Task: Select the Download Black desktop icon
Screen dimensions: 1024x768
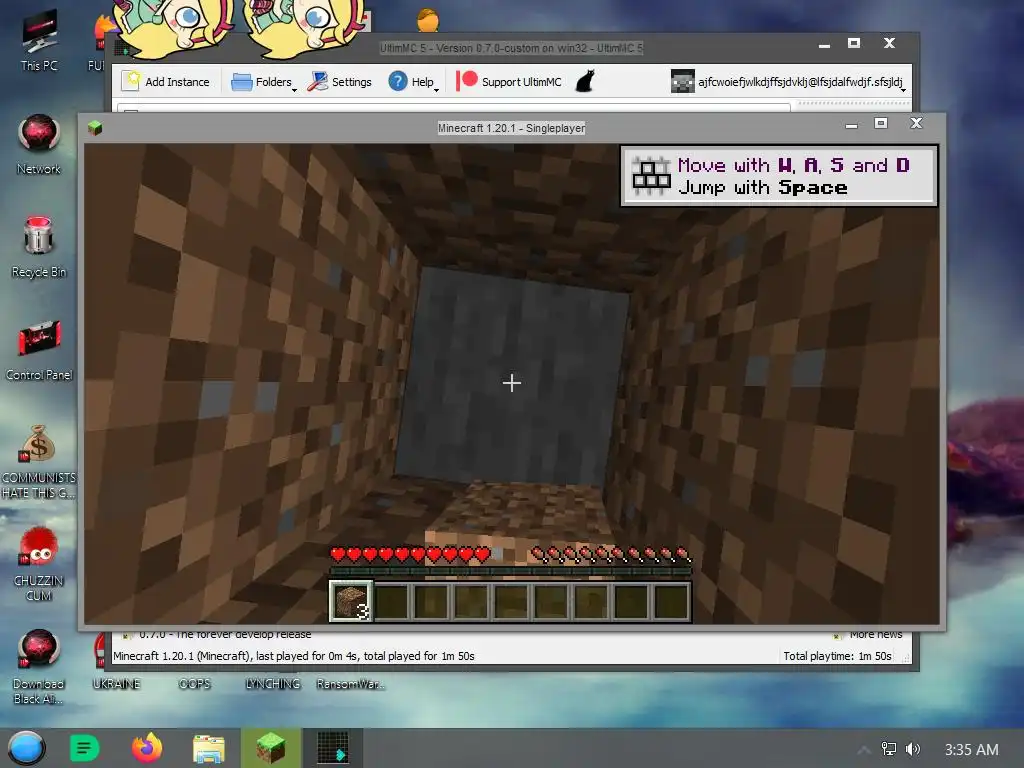Action: 39,667
